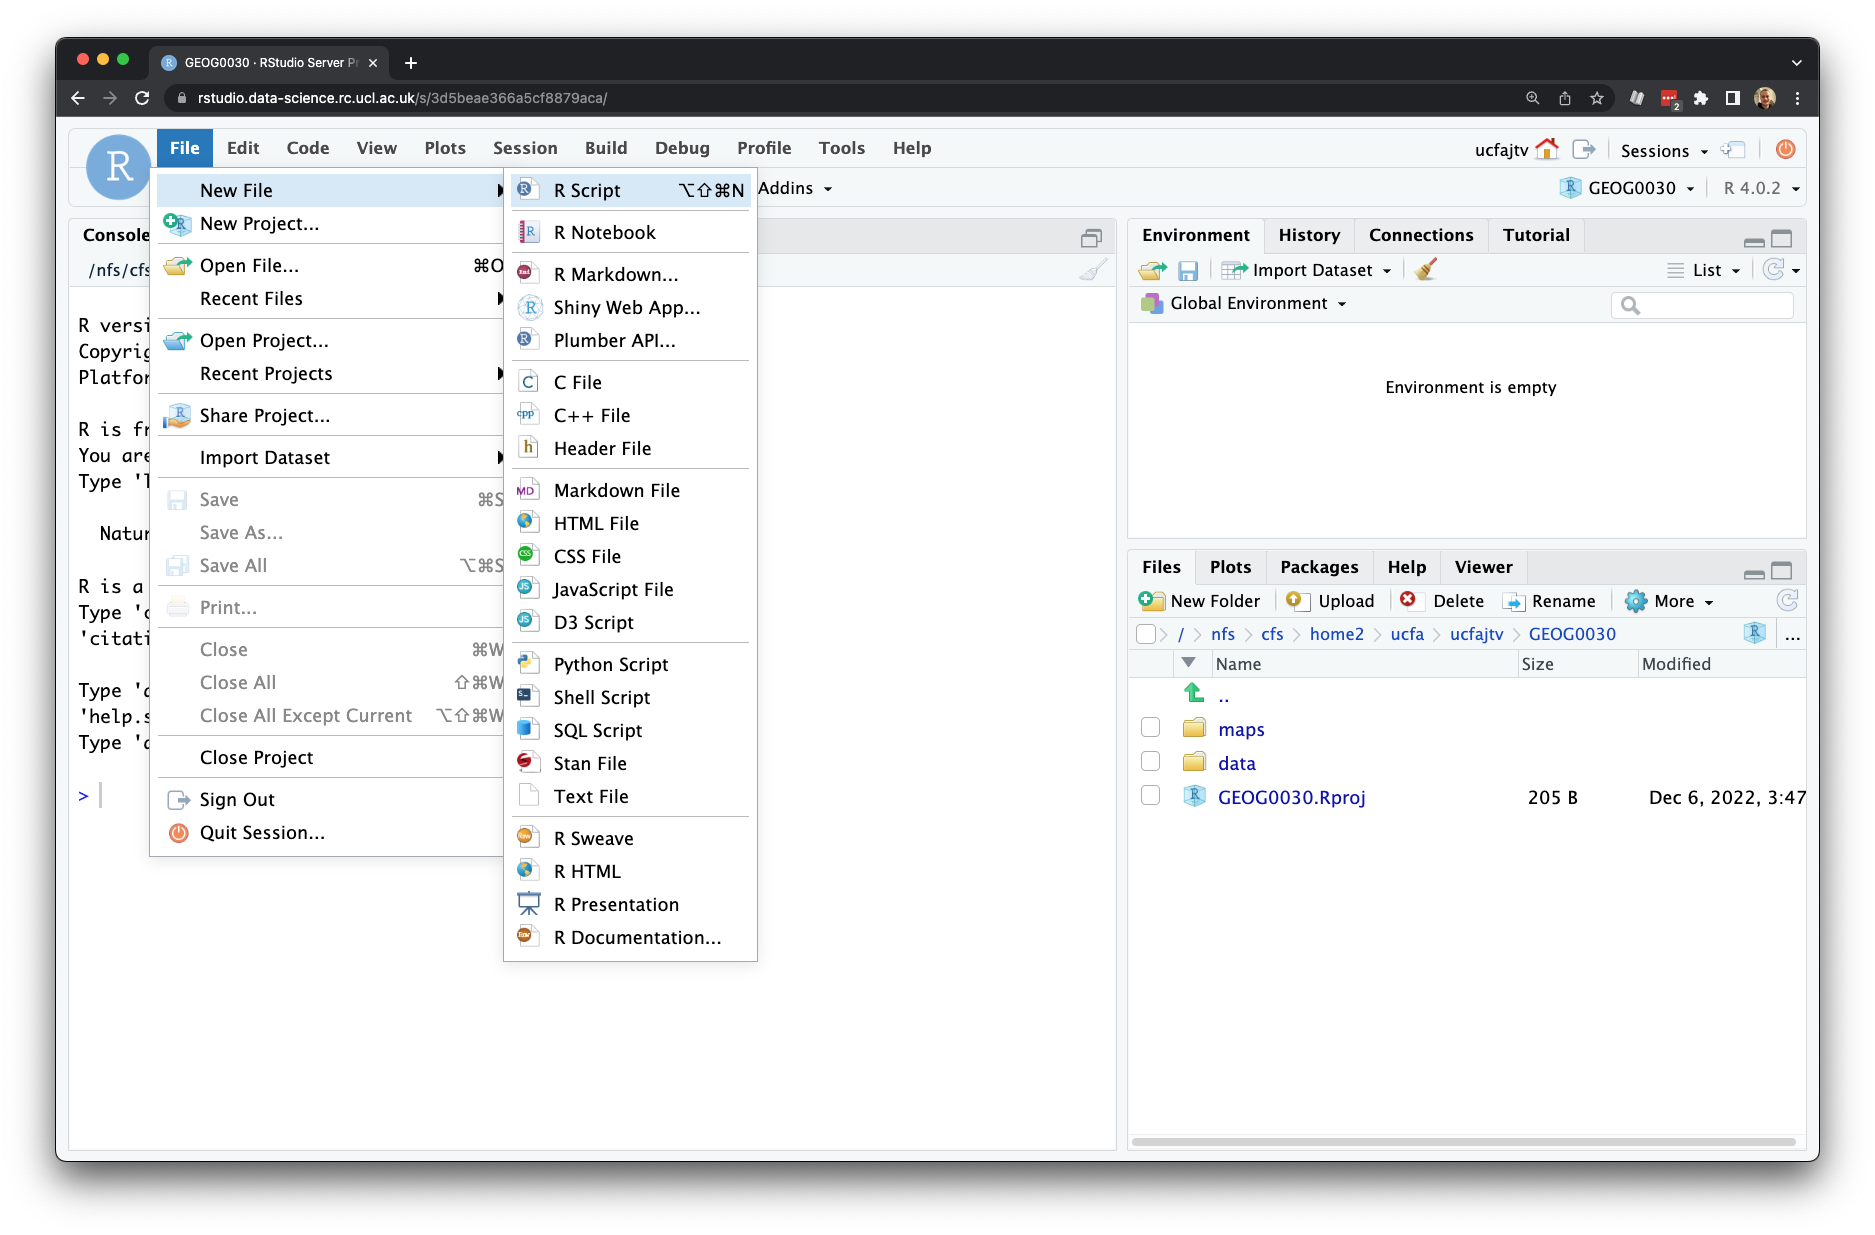Tick the checkbox for GEOG0030.Rproj

coord(1151,795)
